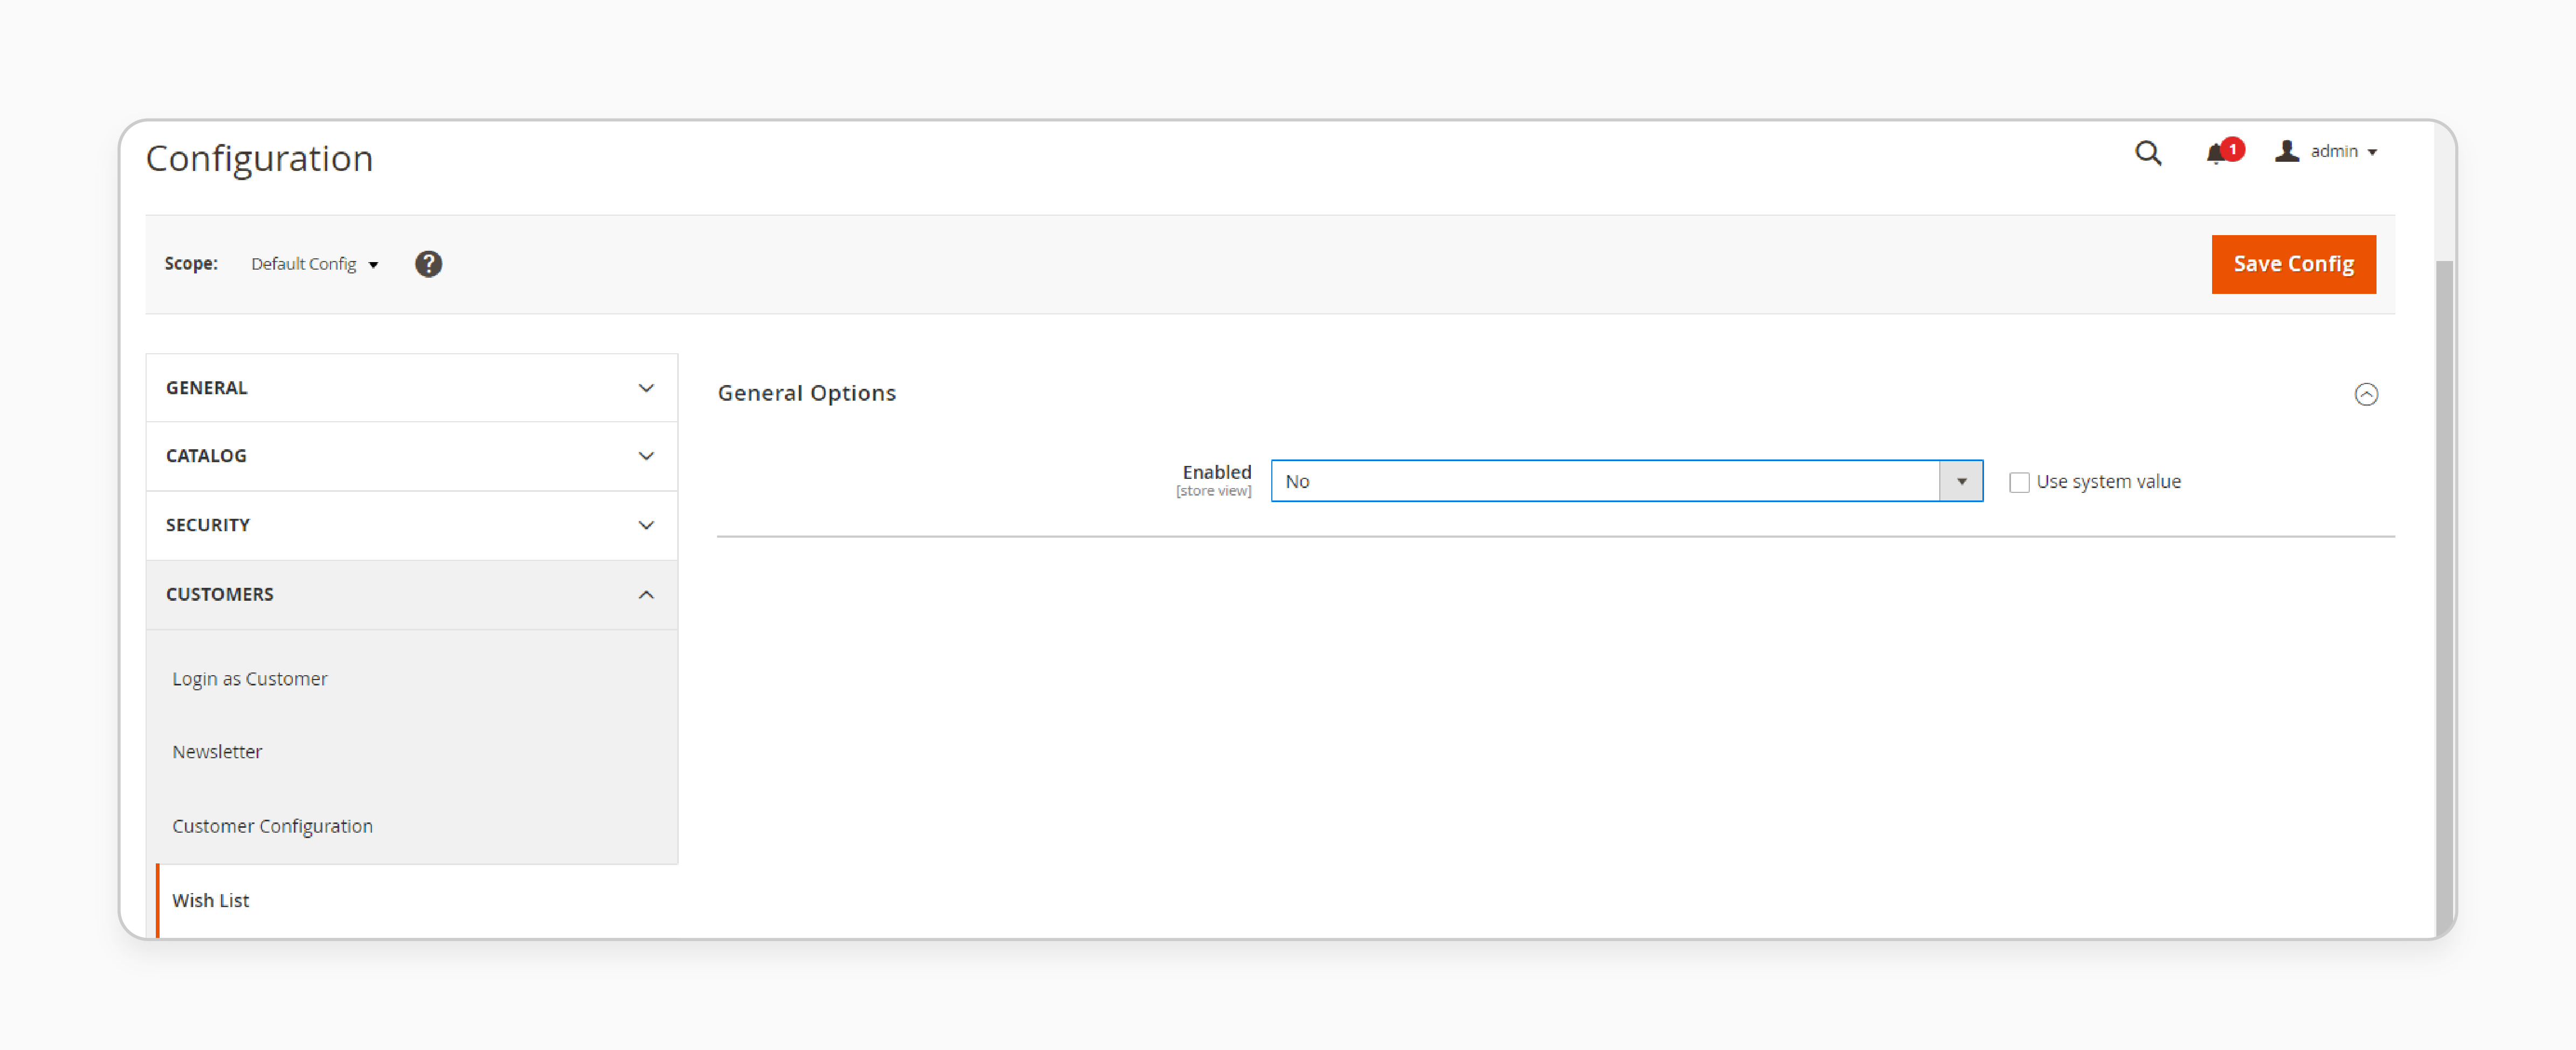Click Save Config button
This screenshot has width=2576, height=1050.
point(2292,263)
